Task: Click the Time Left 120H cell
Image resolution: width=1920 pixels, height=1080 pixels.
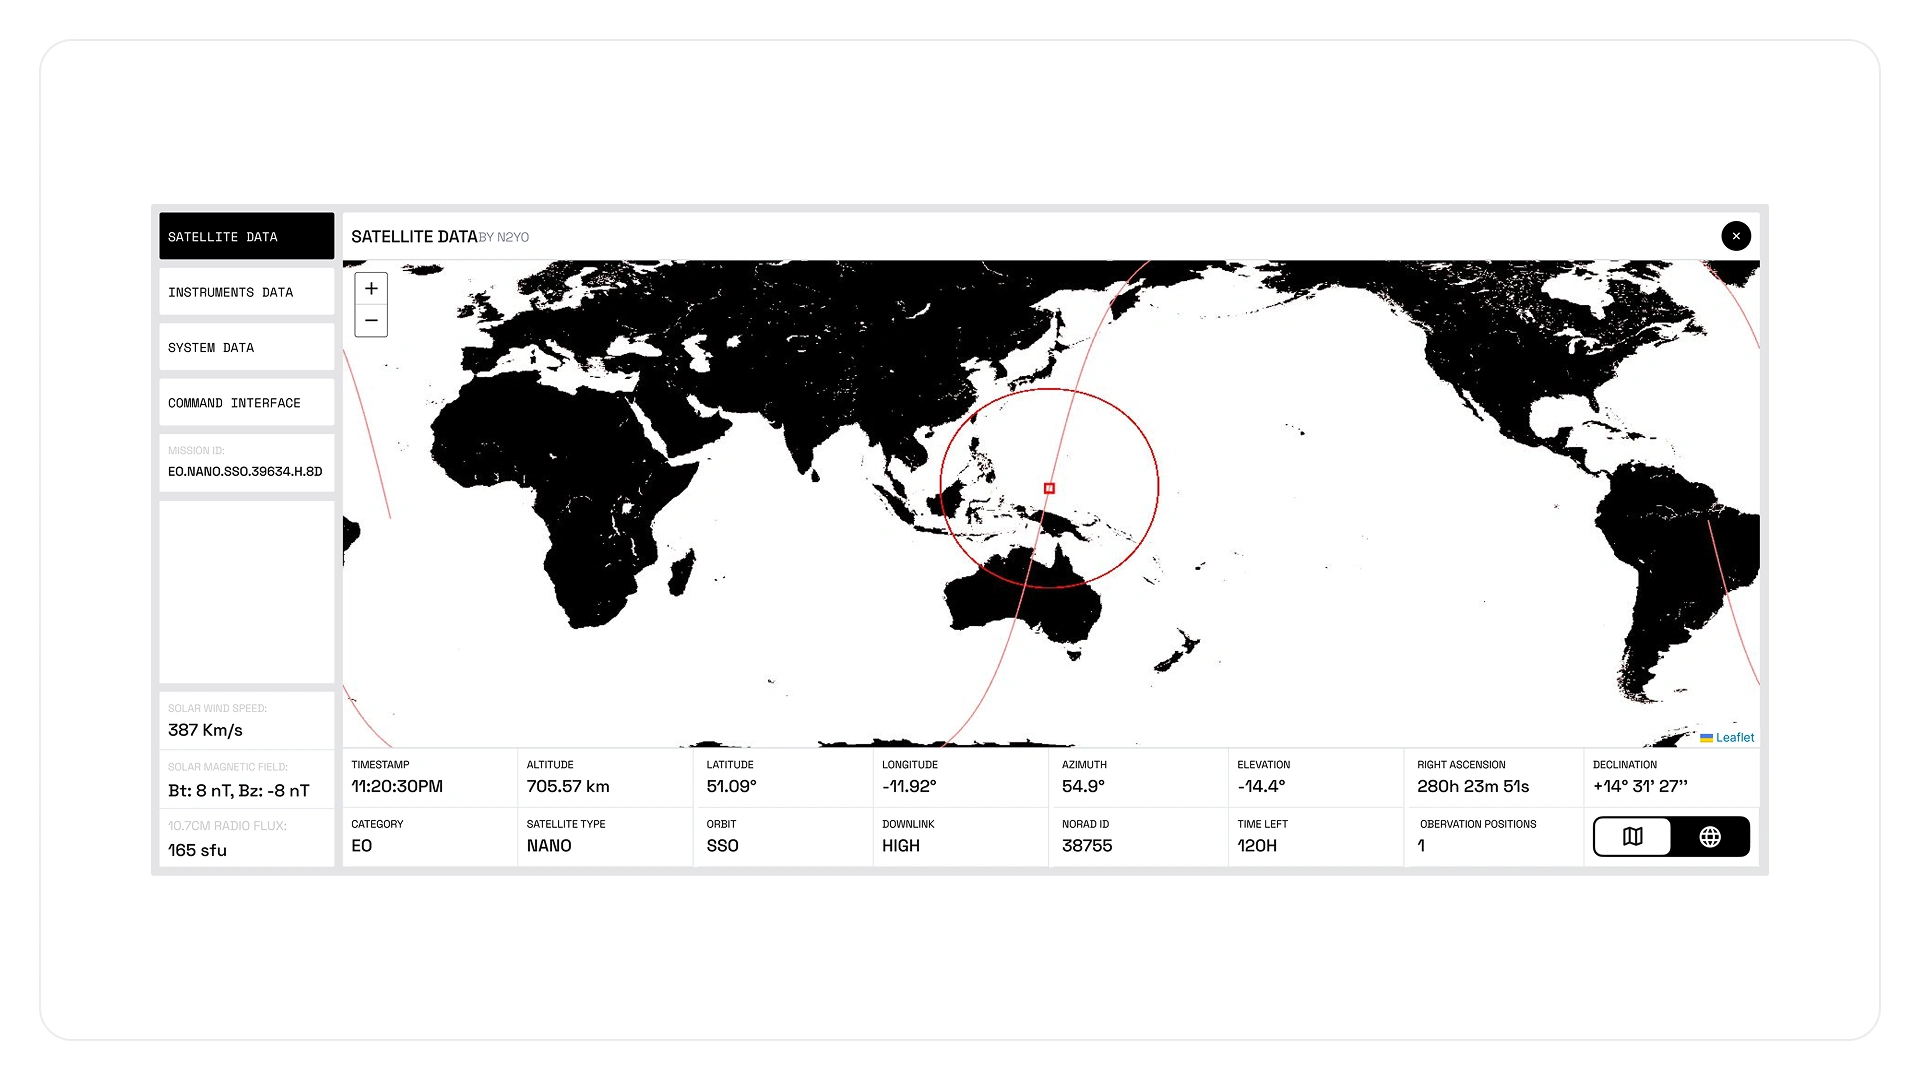Action: 1257,846
